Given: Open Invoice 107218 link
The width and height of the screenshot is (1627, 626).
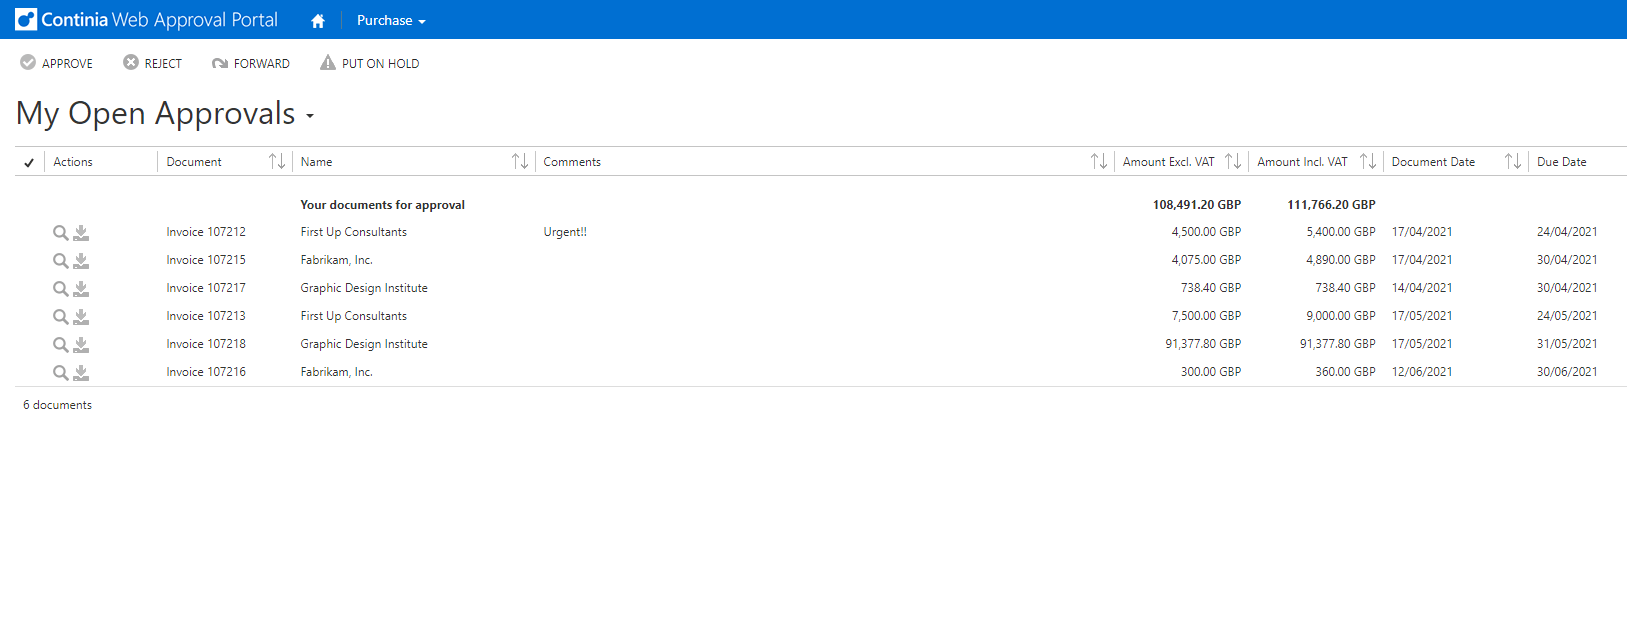Looking at the screenshot, I should (x=206, y=344).
